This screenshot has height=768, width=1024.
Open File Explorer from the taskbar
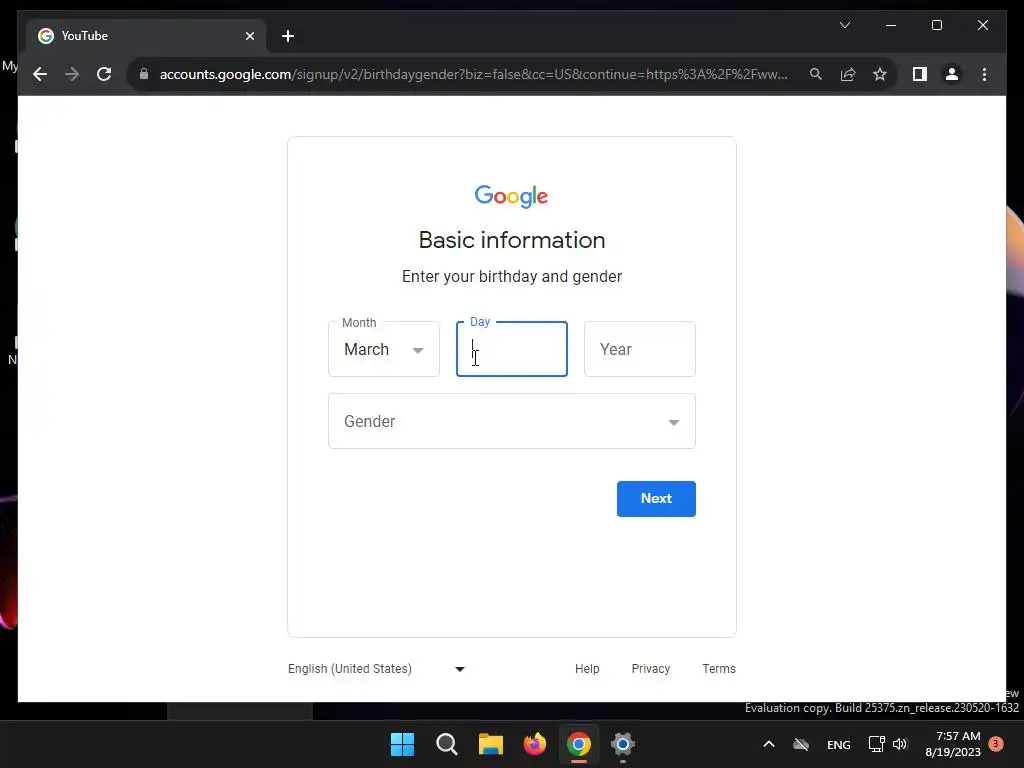click(490, 744)
